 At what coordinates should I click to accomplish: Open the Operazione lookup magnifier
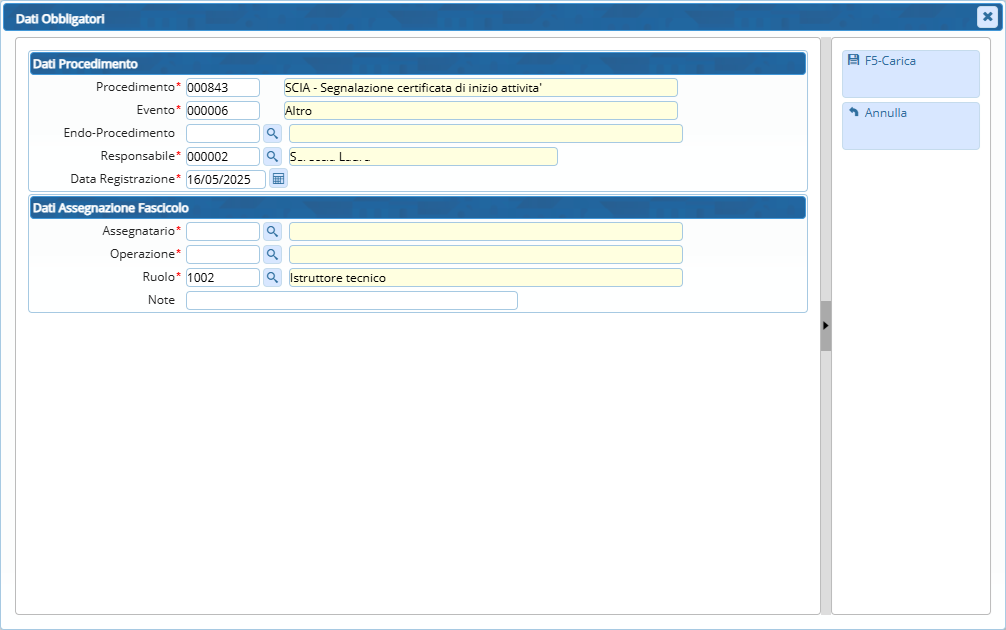click(x=272, y=254)
